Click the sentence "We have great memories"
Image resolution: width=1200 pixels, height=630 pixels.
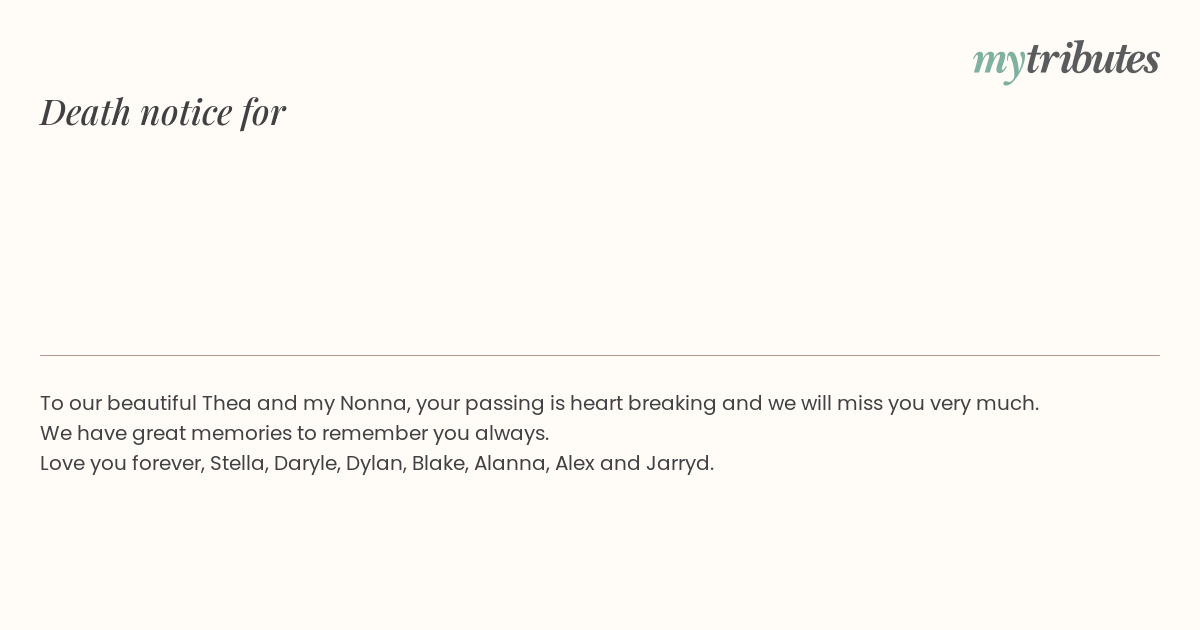pyautogui.click(x=294, y=433)
